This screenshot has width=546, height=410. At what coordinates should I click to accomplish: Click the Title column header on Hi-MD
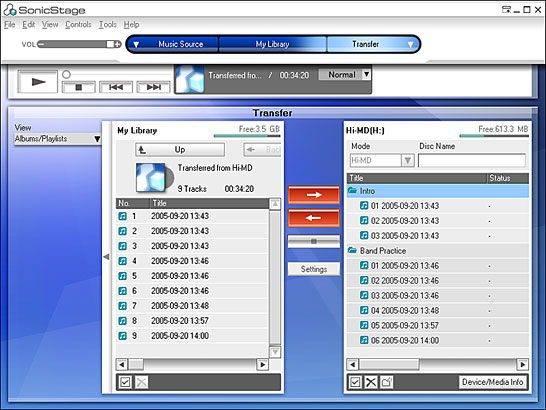click(x=416, y=178)
